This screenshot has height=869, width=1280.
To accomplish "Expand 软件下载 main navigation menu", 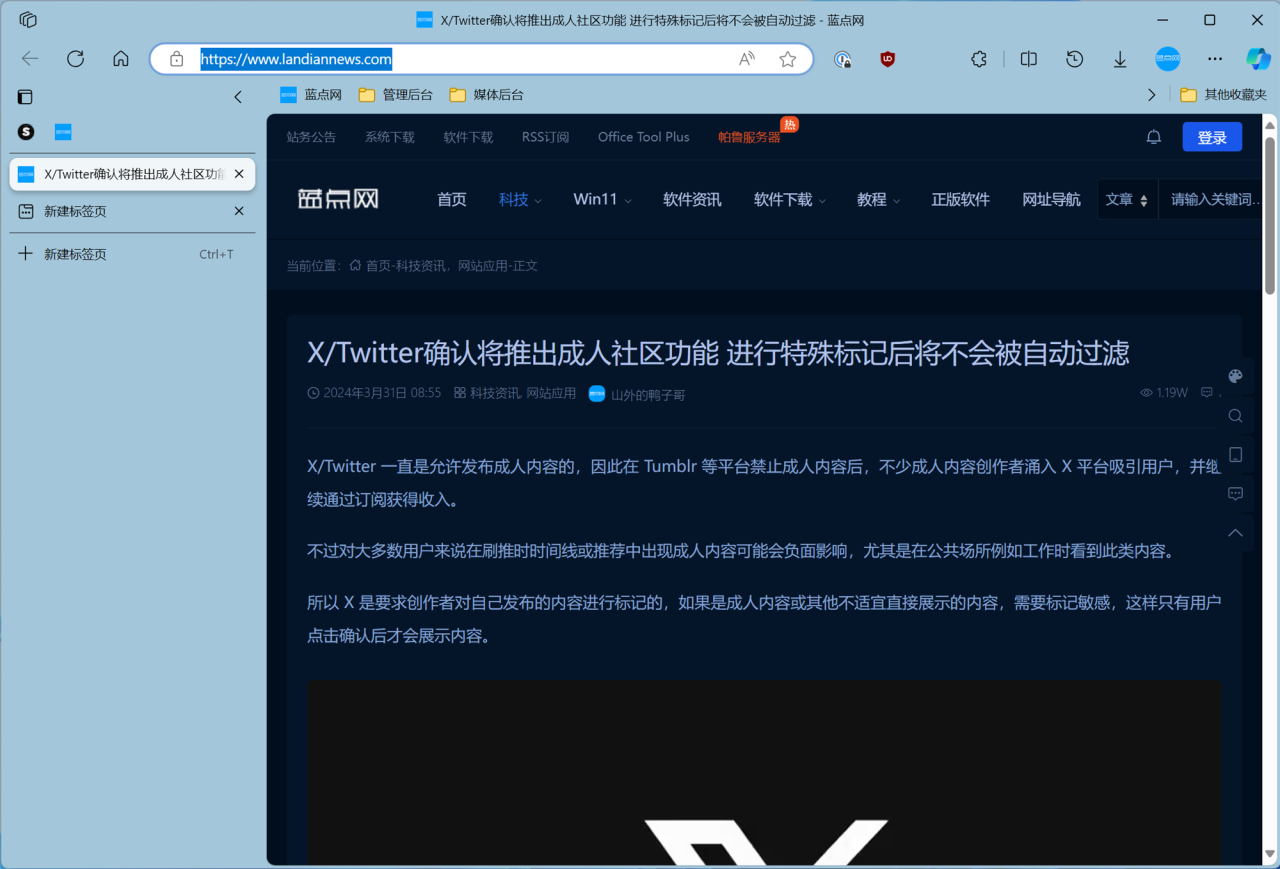I will click(790, 199).
